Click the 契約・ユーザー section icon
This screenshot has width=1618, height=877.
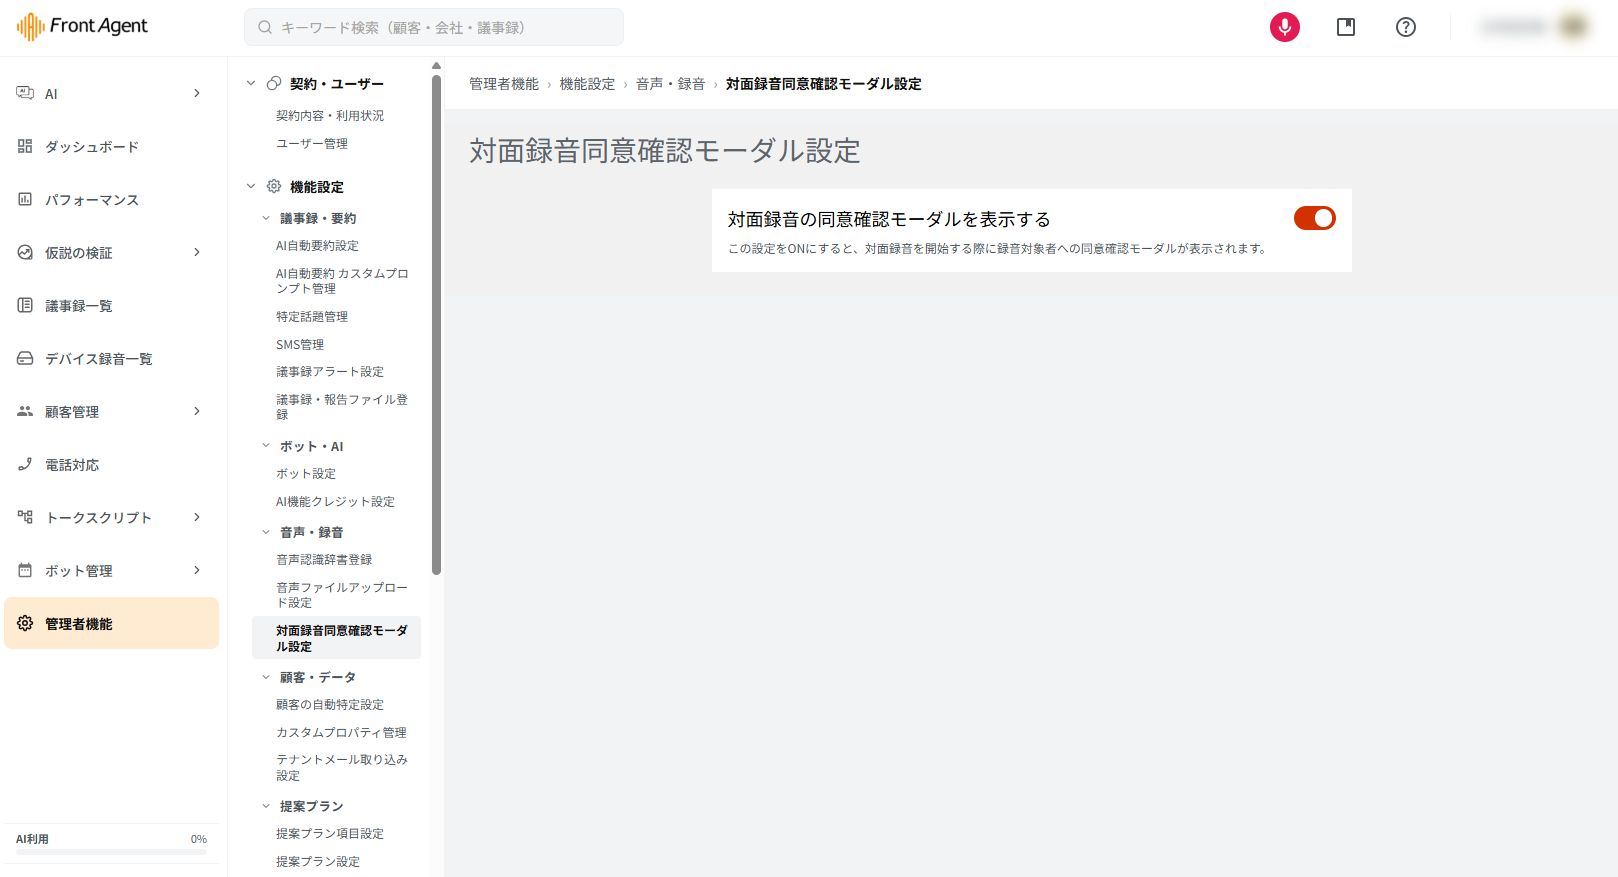[274, 83]
